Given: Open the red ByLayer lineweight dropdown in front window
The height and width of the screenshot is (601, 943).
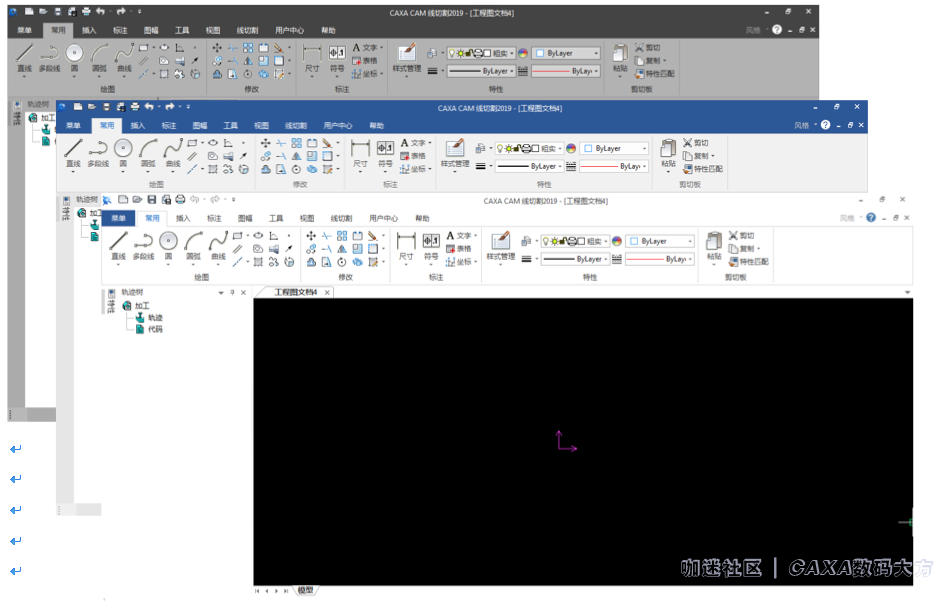Looking at the screenshot, I should (660, 259).
